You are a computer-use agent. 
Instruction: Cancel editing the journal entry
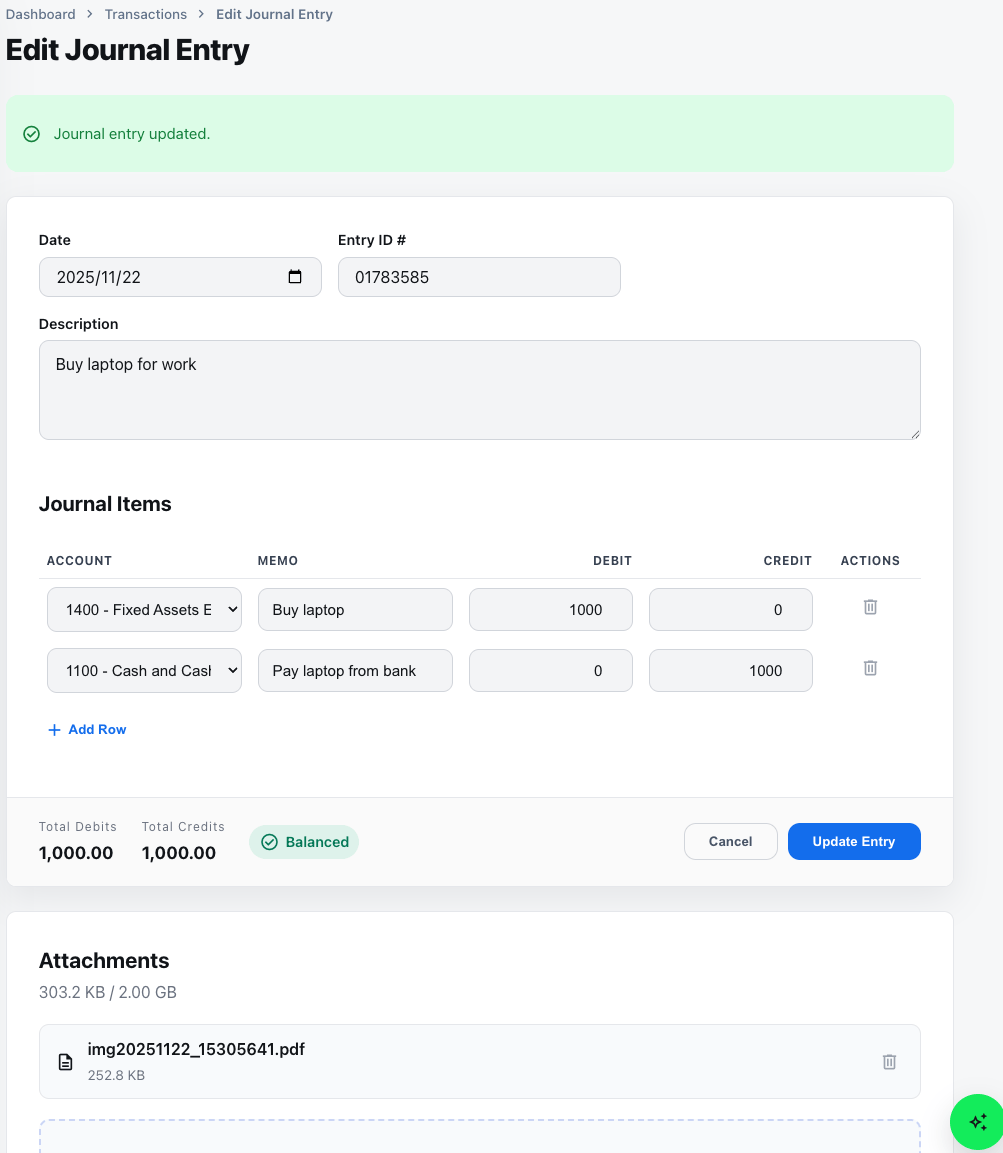[x=730, y=842]
